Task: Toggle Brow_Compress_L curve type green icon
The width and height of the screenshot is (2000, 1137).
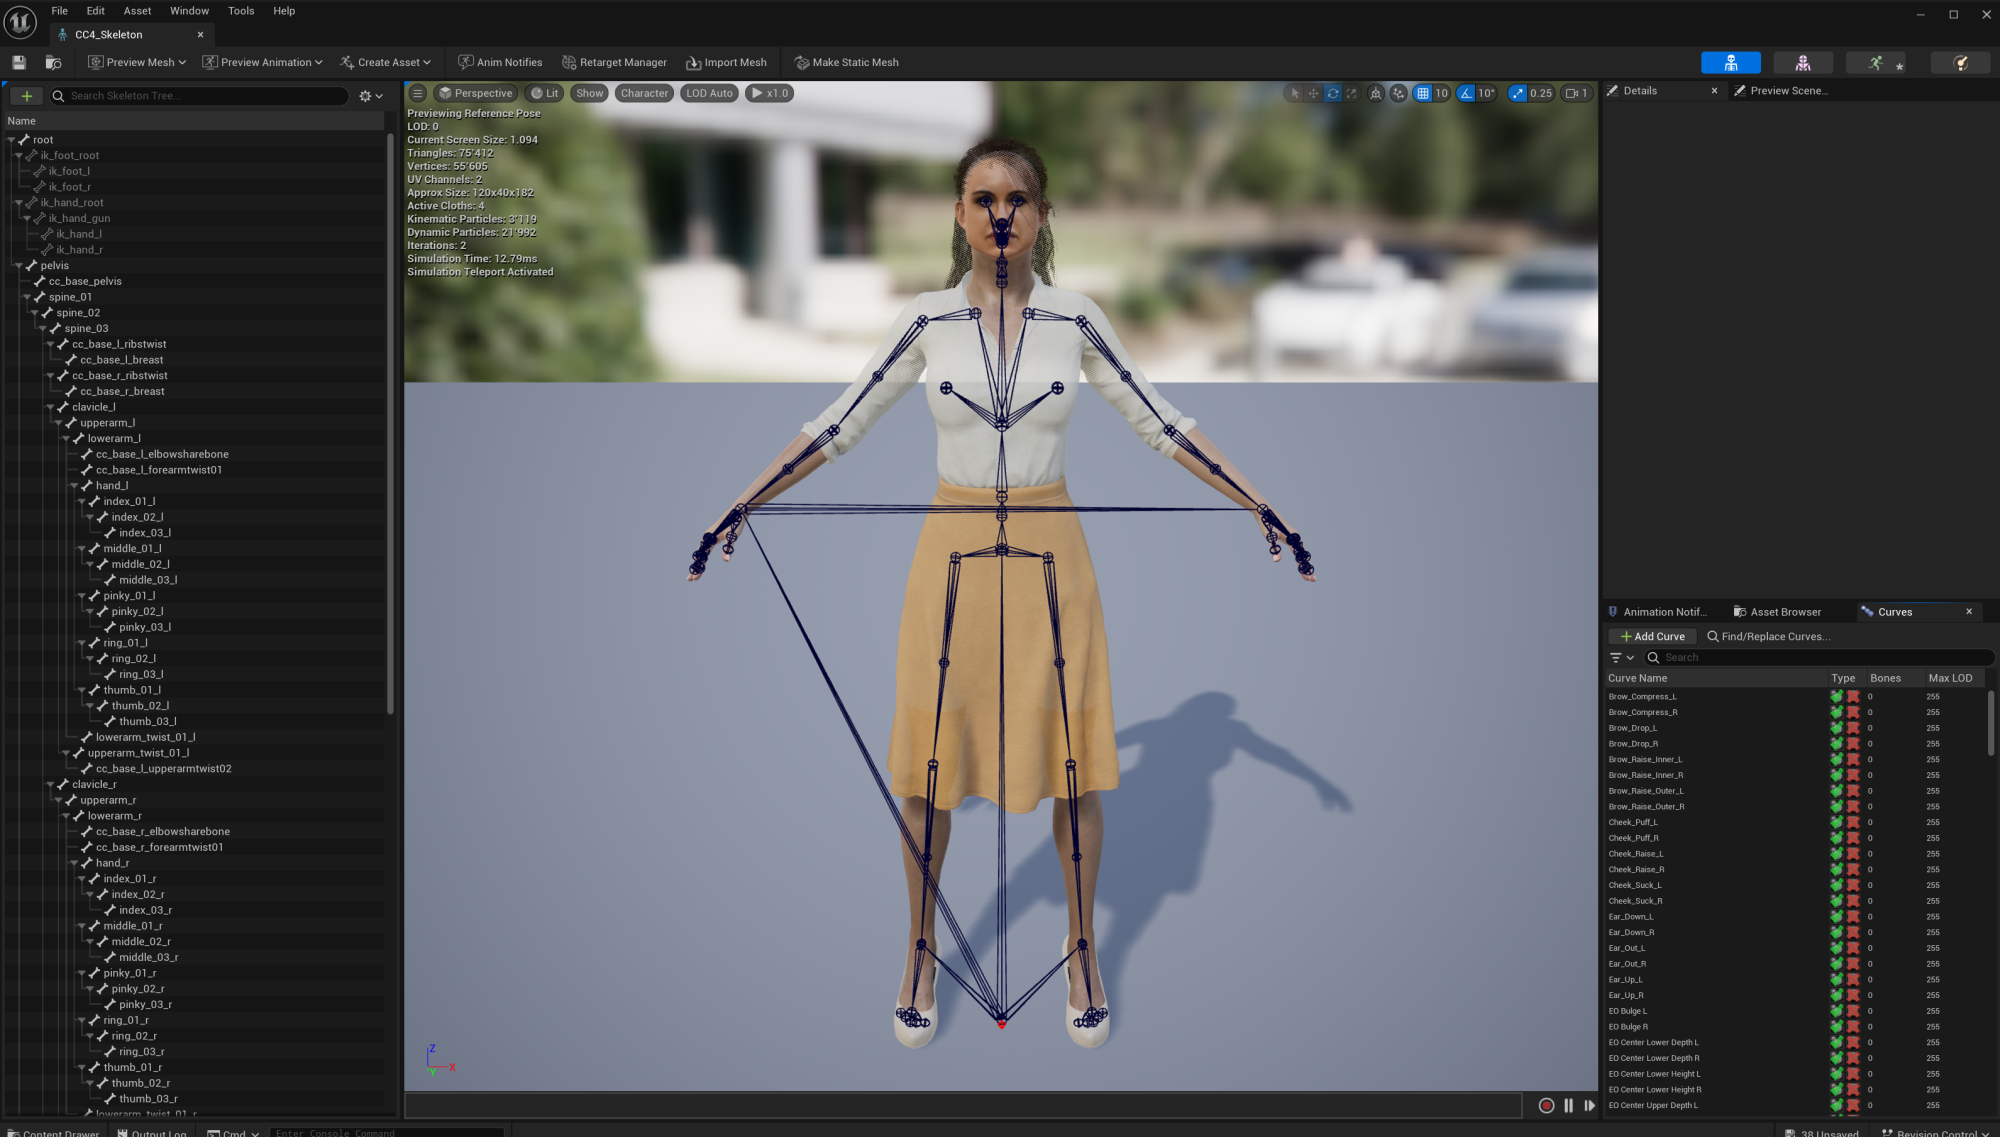Action: [1836, 696]
